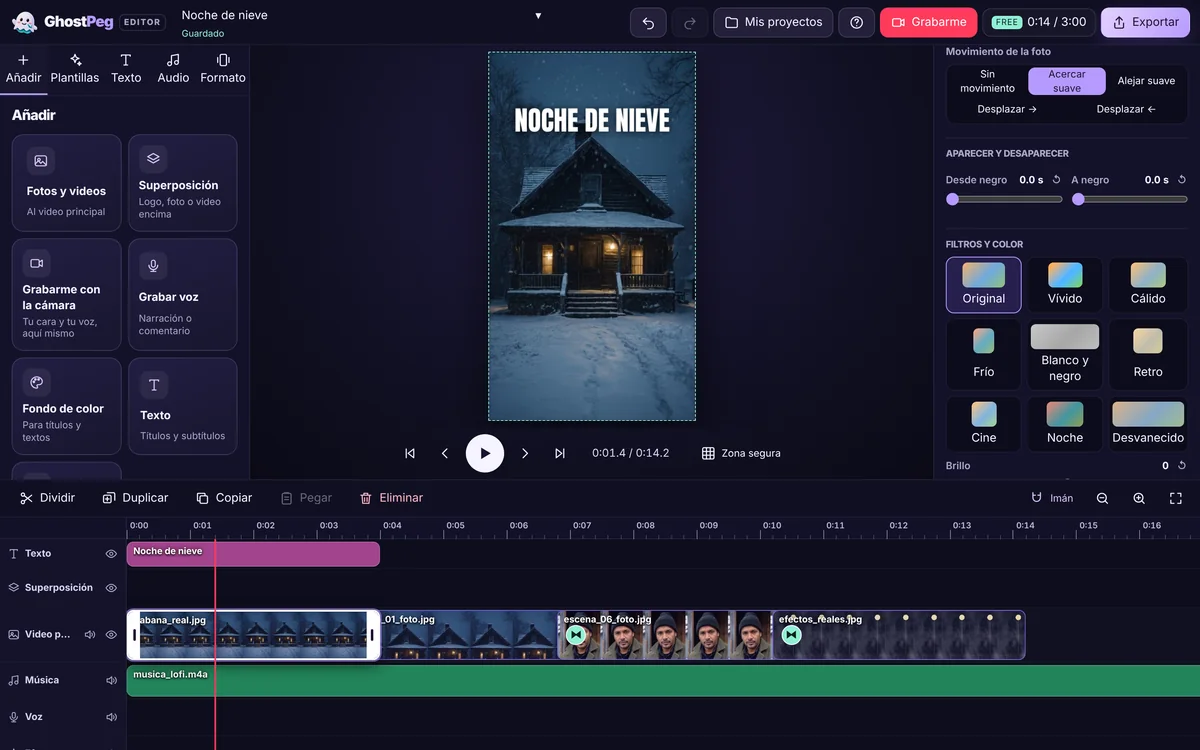The width and height of the screenshot is (1200, 750).
Task: Click the Desde negro slider handle
Action: pos(952,199)
